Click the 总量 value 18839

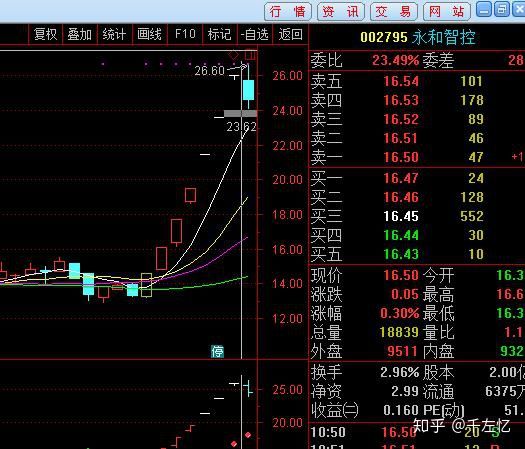tap(399, 332)
